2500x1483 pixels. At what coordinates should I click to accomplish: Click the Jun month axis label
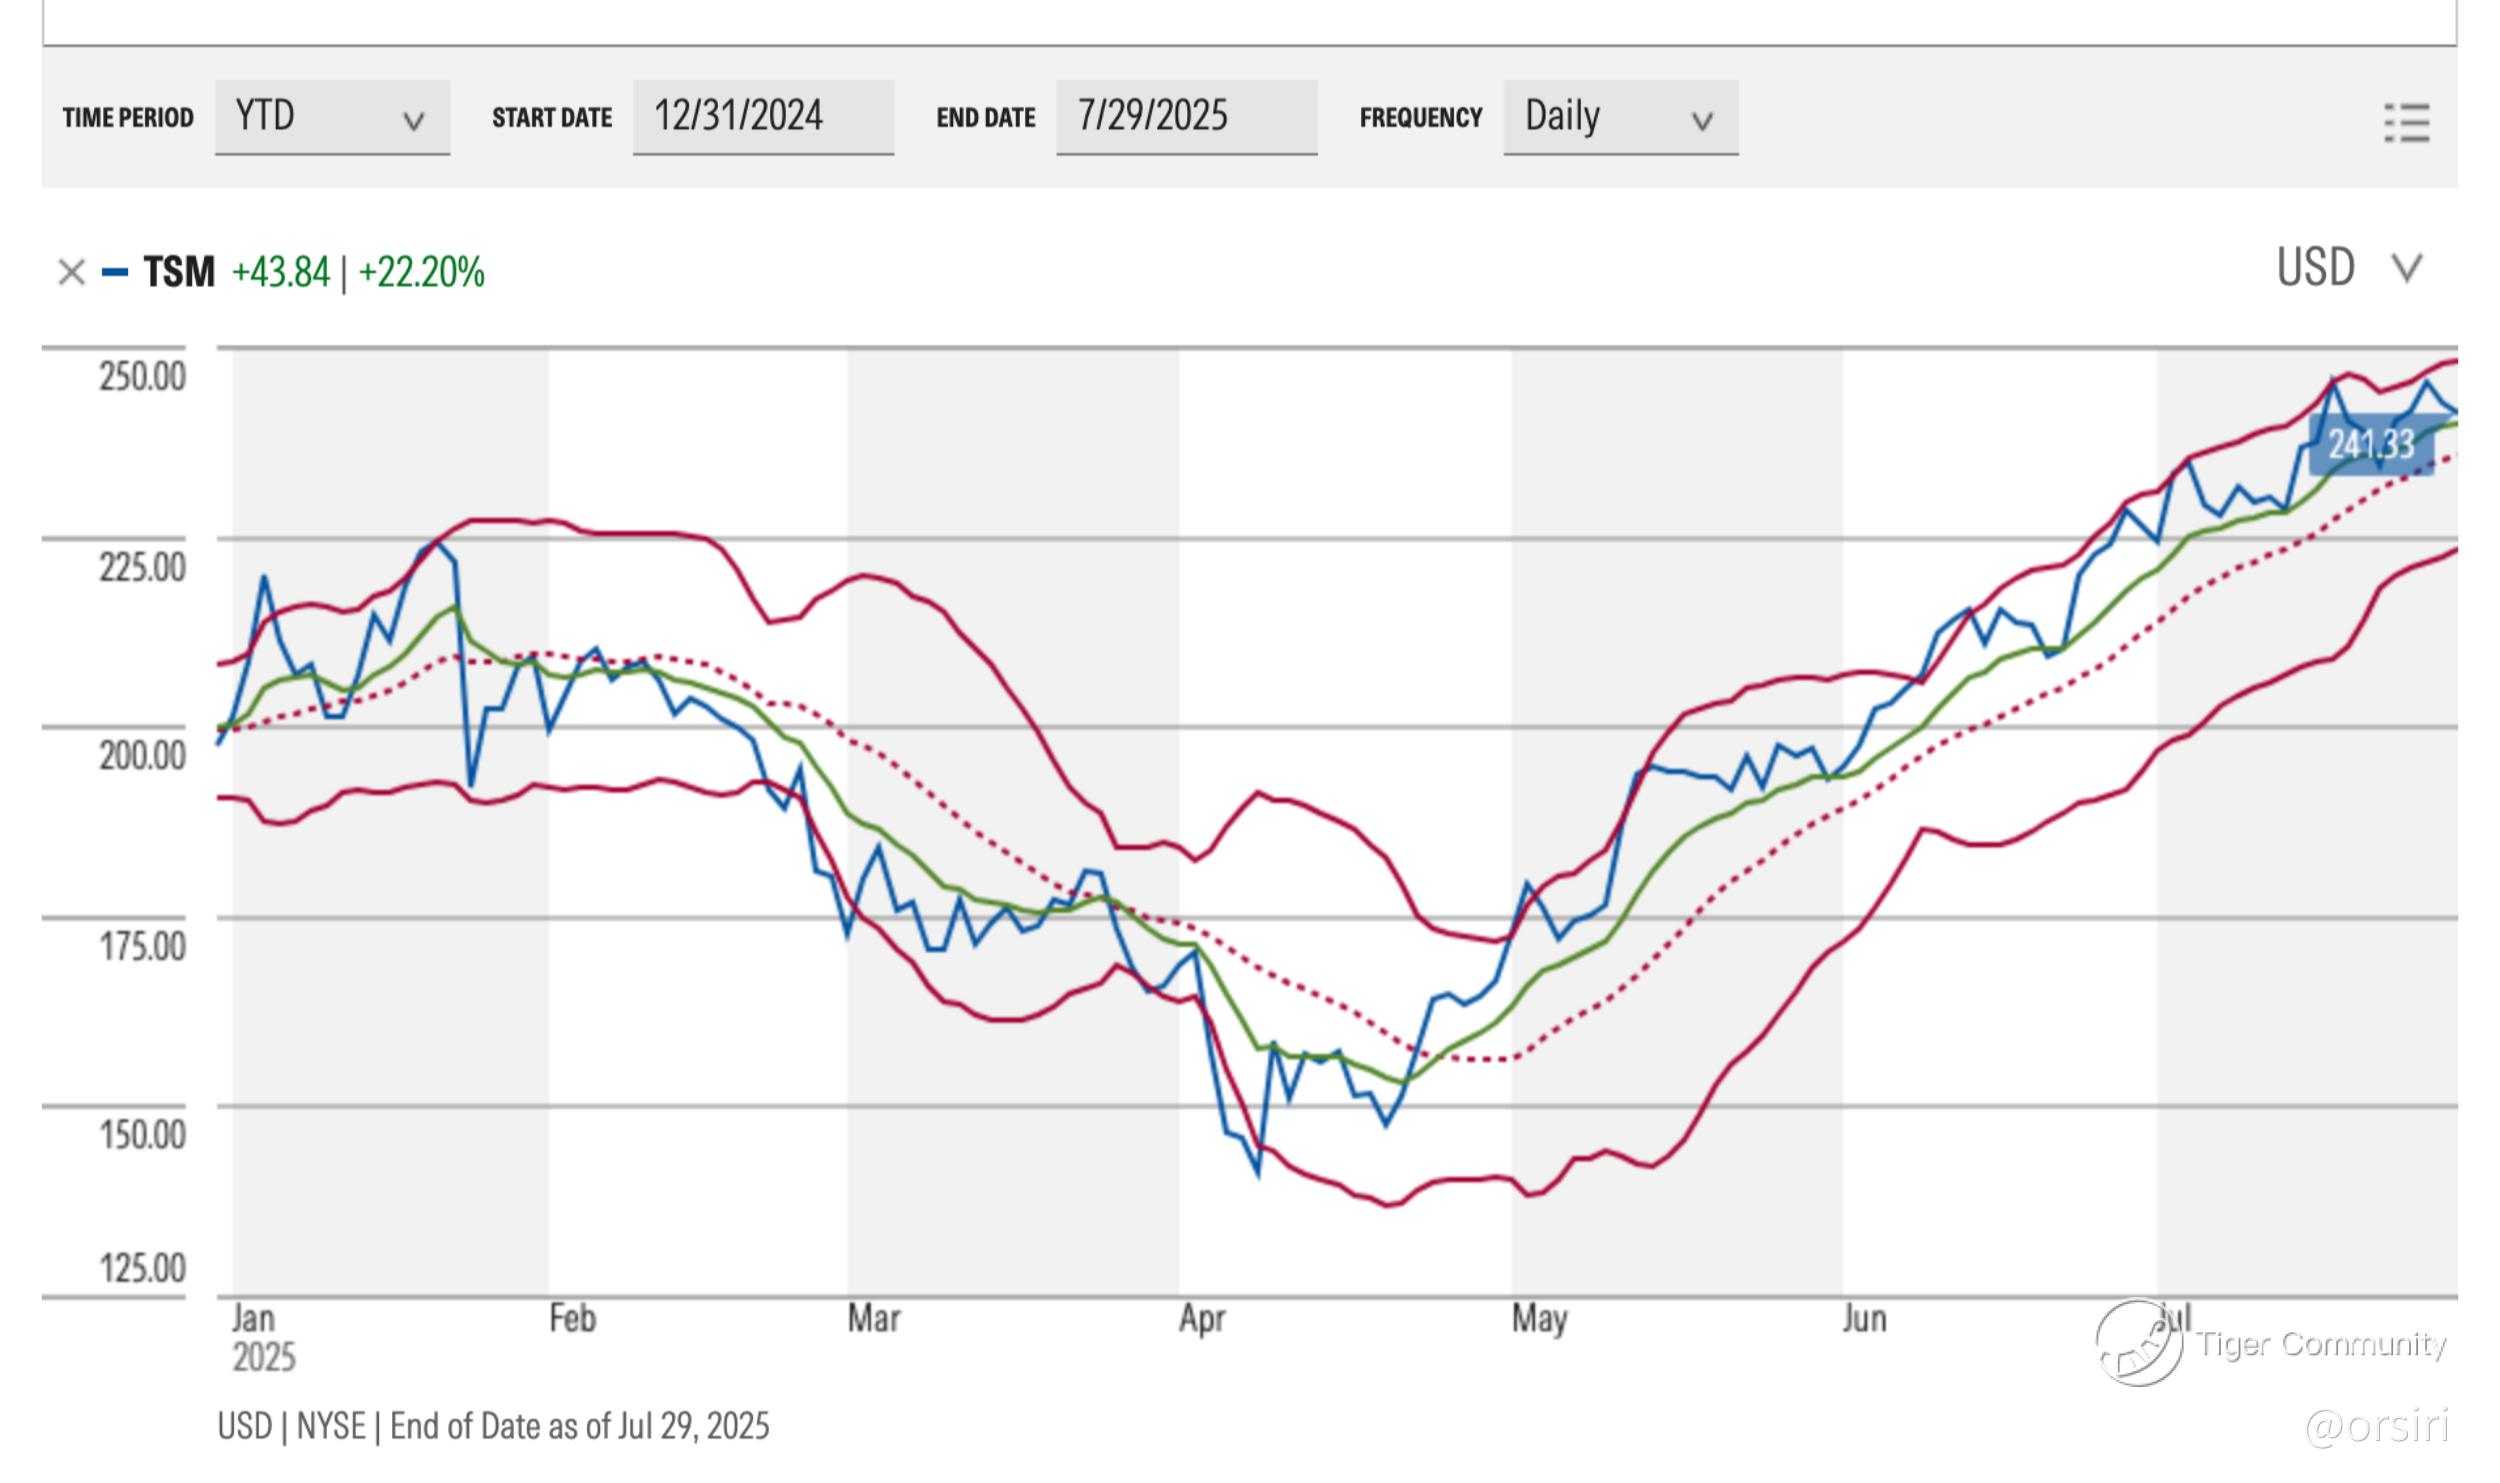tap(1864, 1319)
